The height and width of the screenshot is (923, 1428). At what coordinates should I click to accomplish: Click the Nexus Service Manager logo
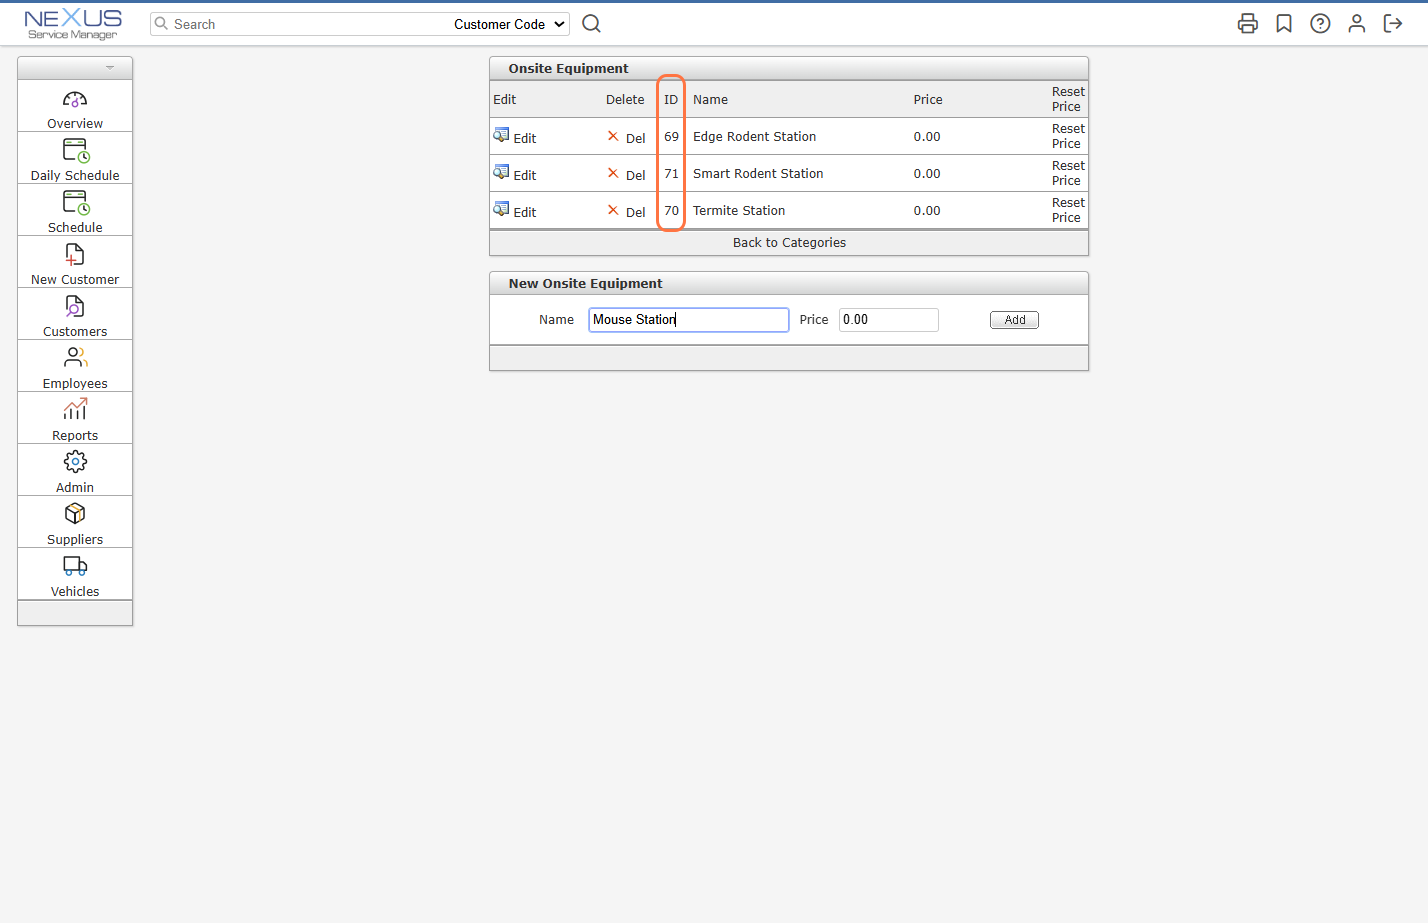coord(73,25)
